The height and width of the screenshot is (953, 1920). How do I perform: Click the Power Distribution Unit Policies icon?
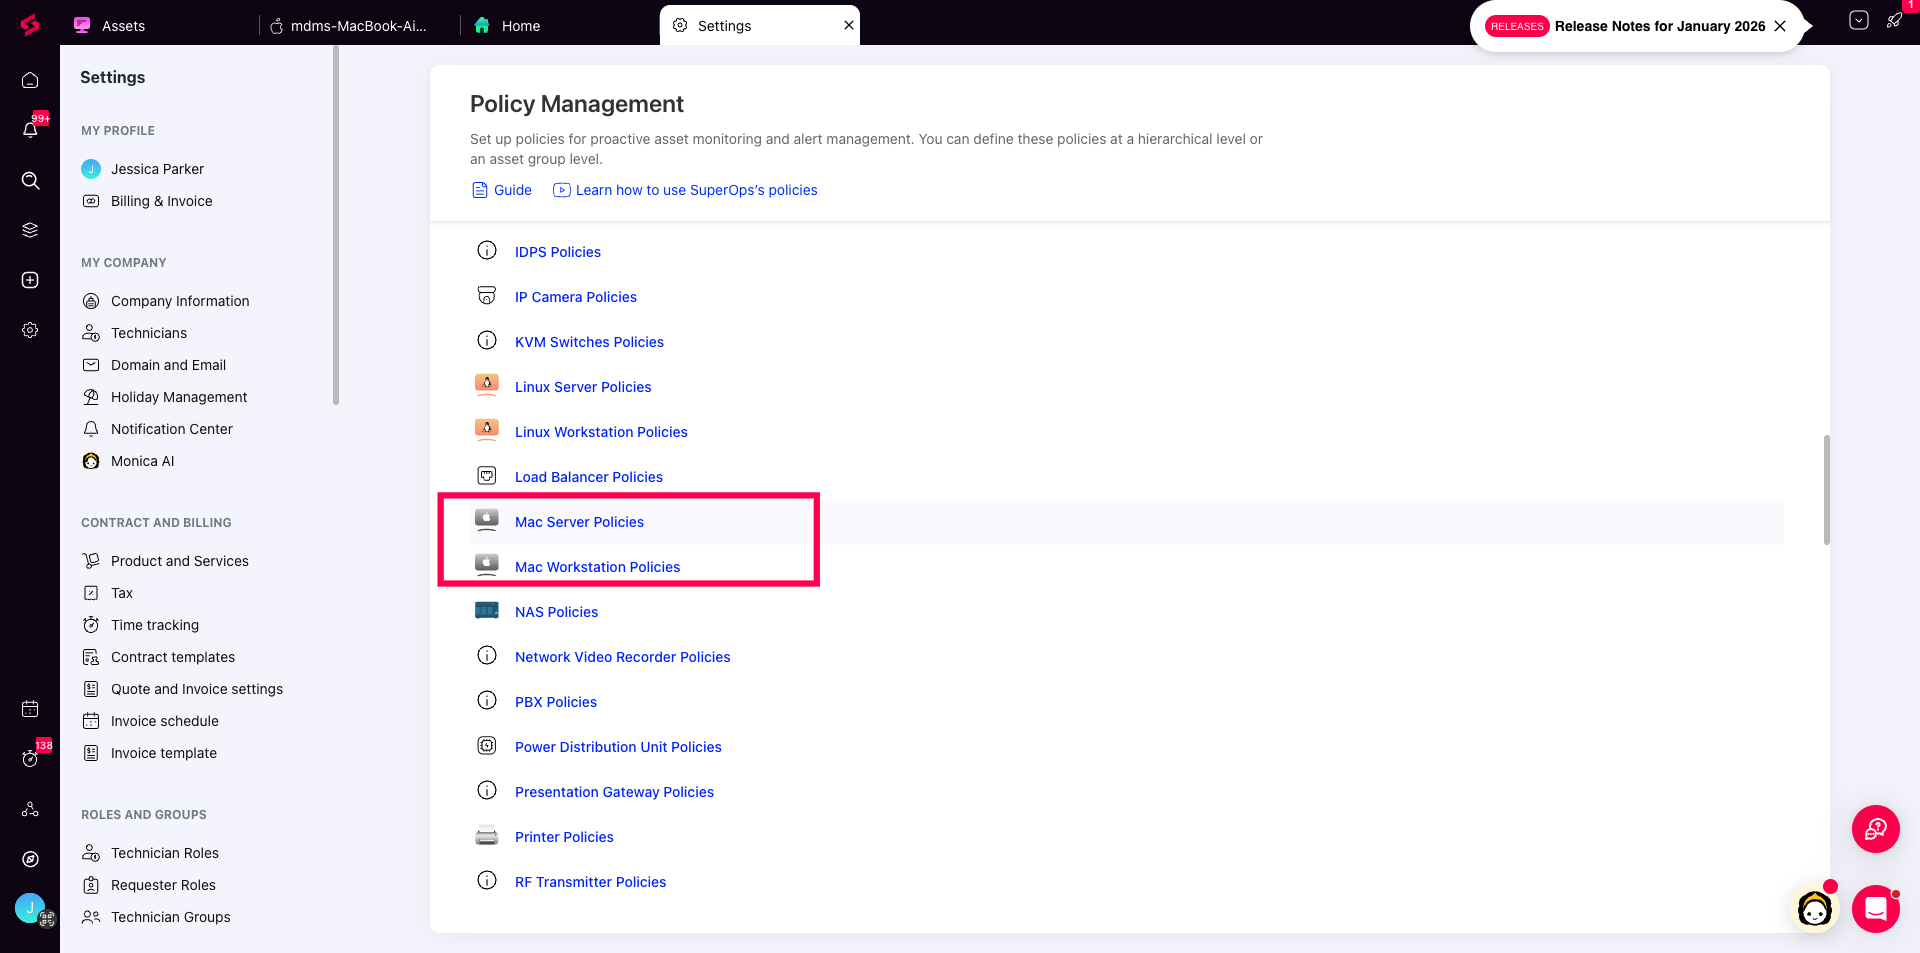tap(487, 745)
